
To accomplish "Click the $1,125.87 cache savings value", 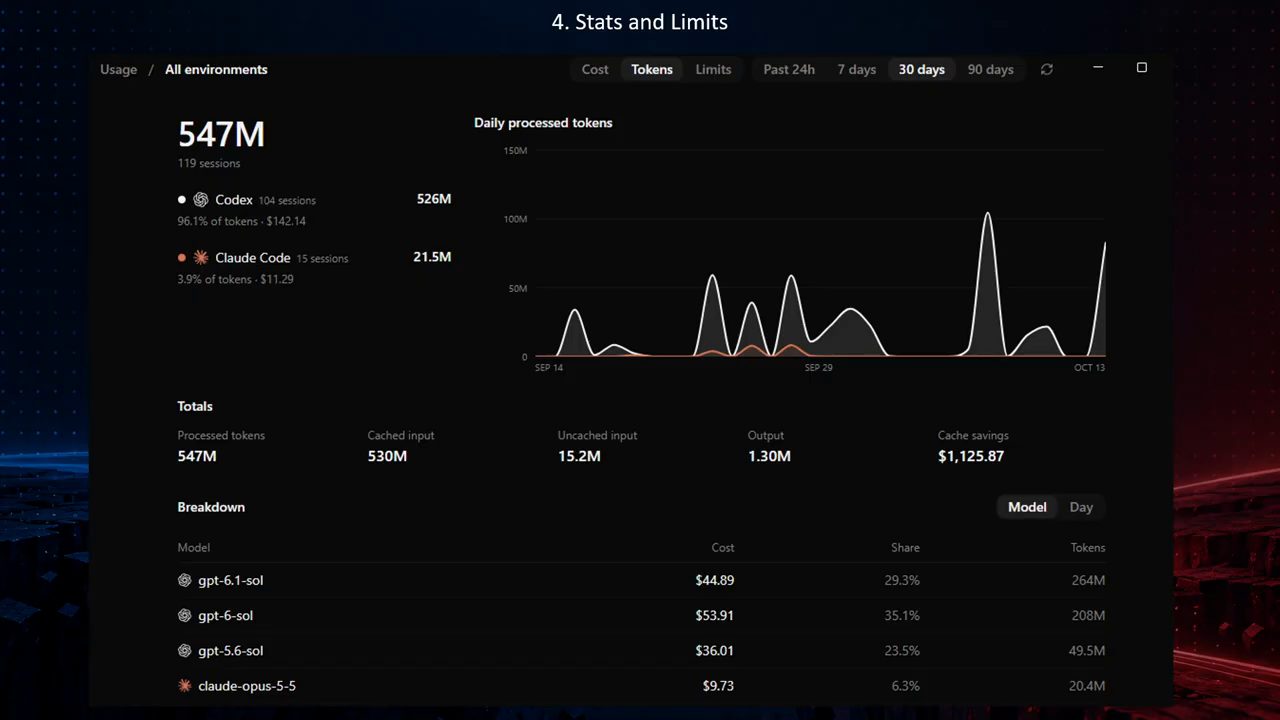I will (x=971, y=456).
